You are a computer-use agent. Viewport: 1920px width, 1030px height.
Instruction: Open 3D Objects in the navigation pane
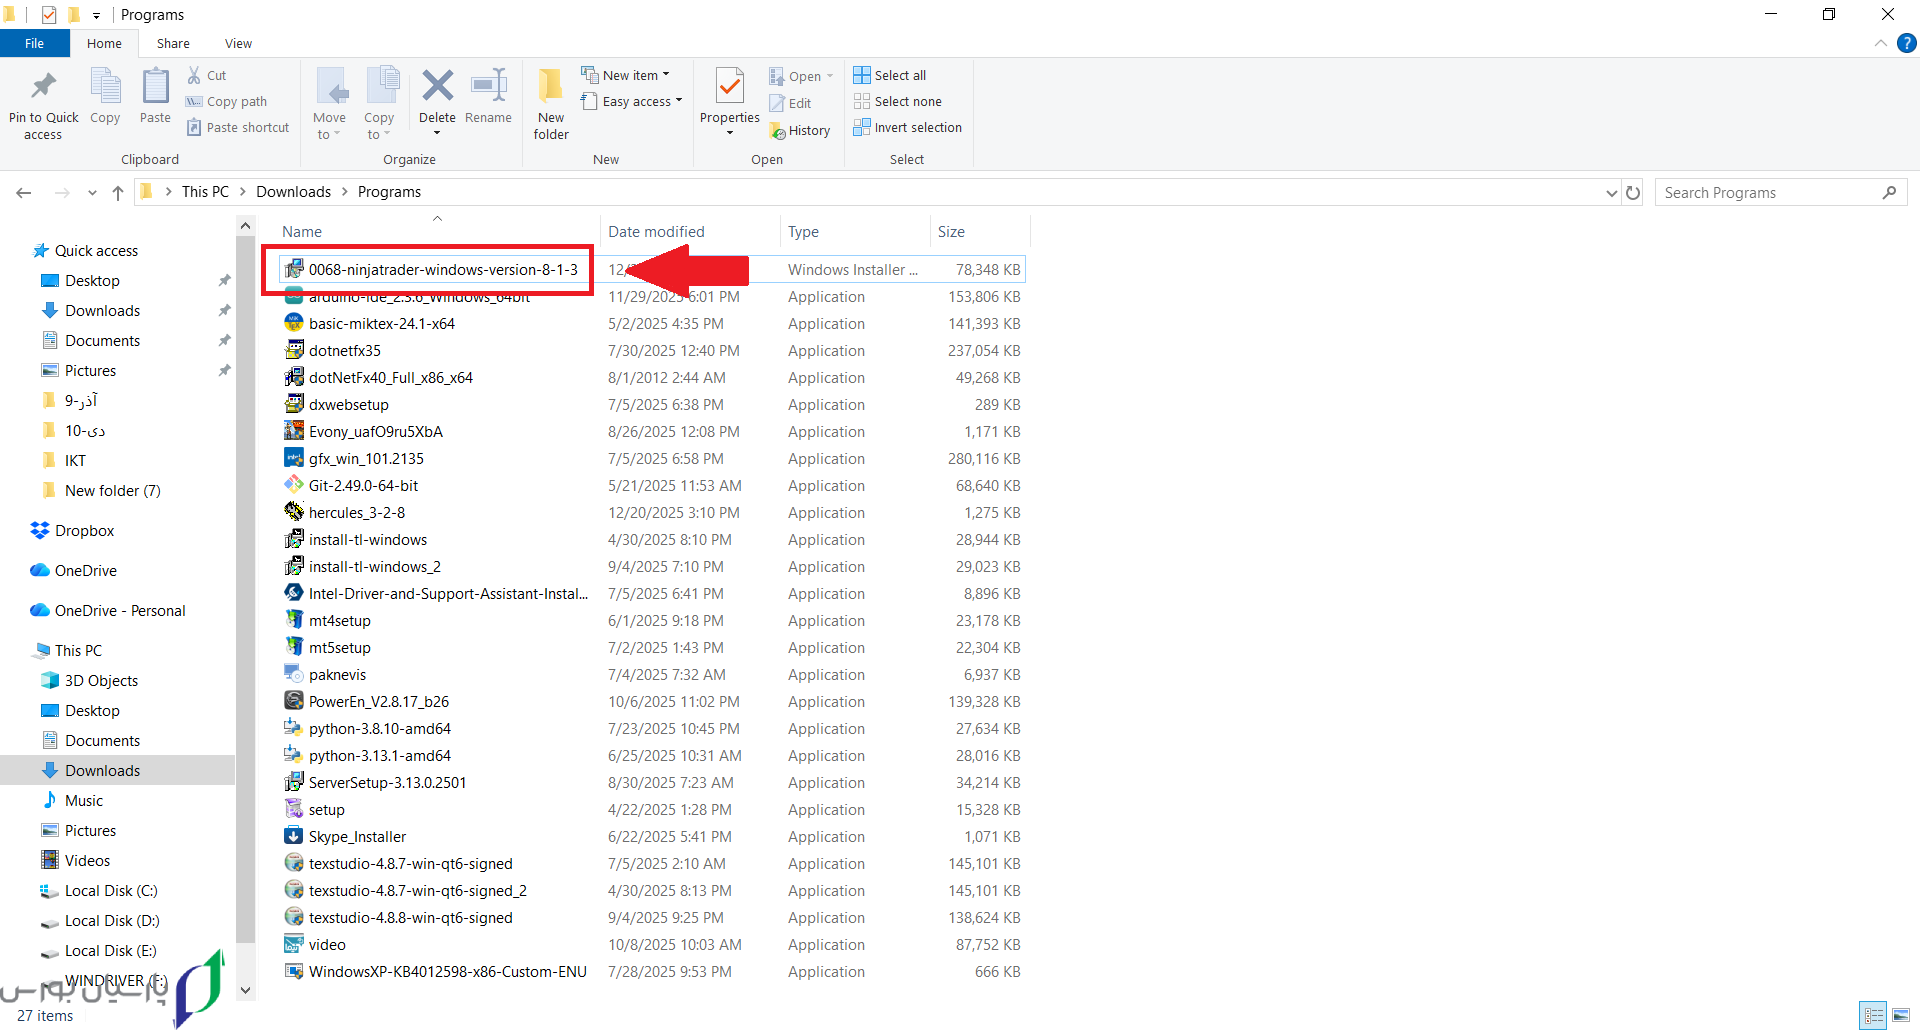click(x=101, y=680)
